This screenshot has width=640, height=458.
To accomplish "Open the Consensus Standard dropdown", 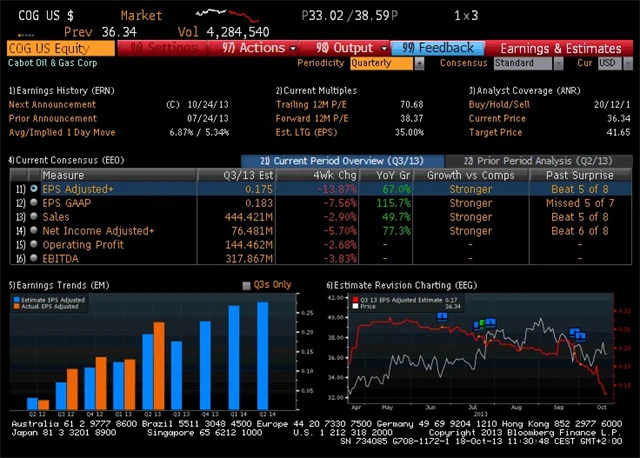I will pos(558,63).
